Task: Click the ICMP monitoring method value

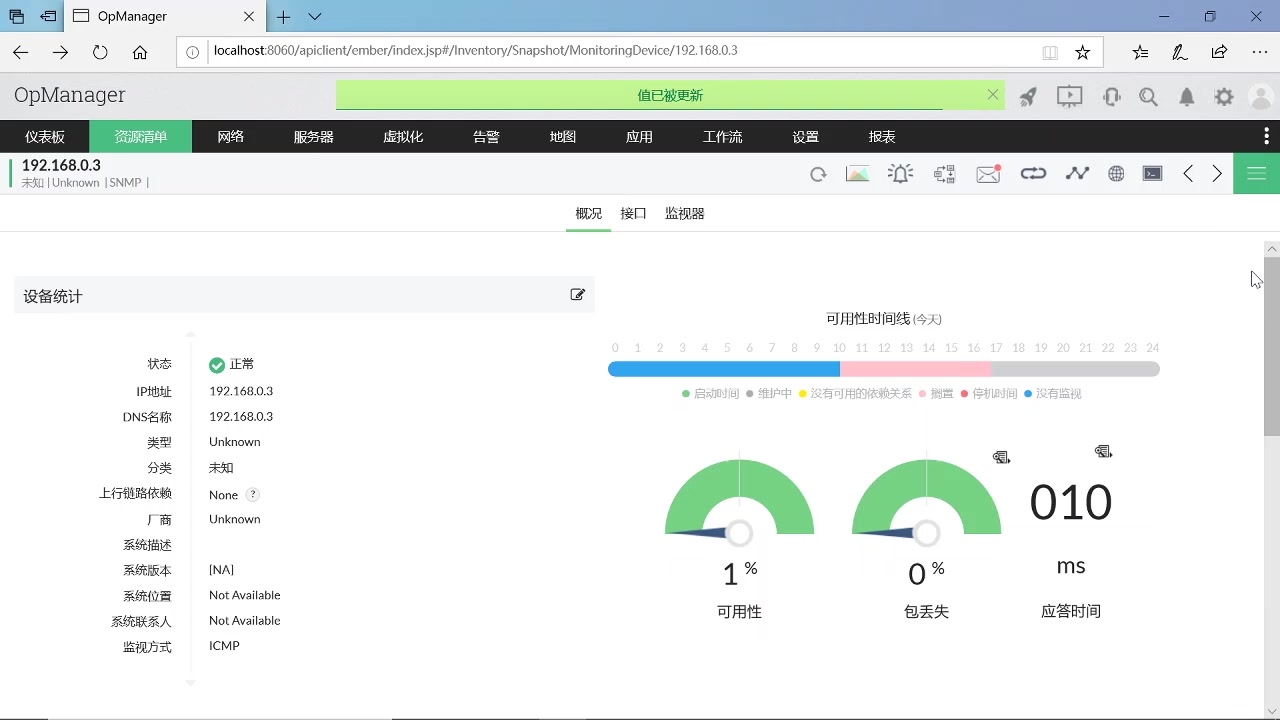Action: [224, 646]
